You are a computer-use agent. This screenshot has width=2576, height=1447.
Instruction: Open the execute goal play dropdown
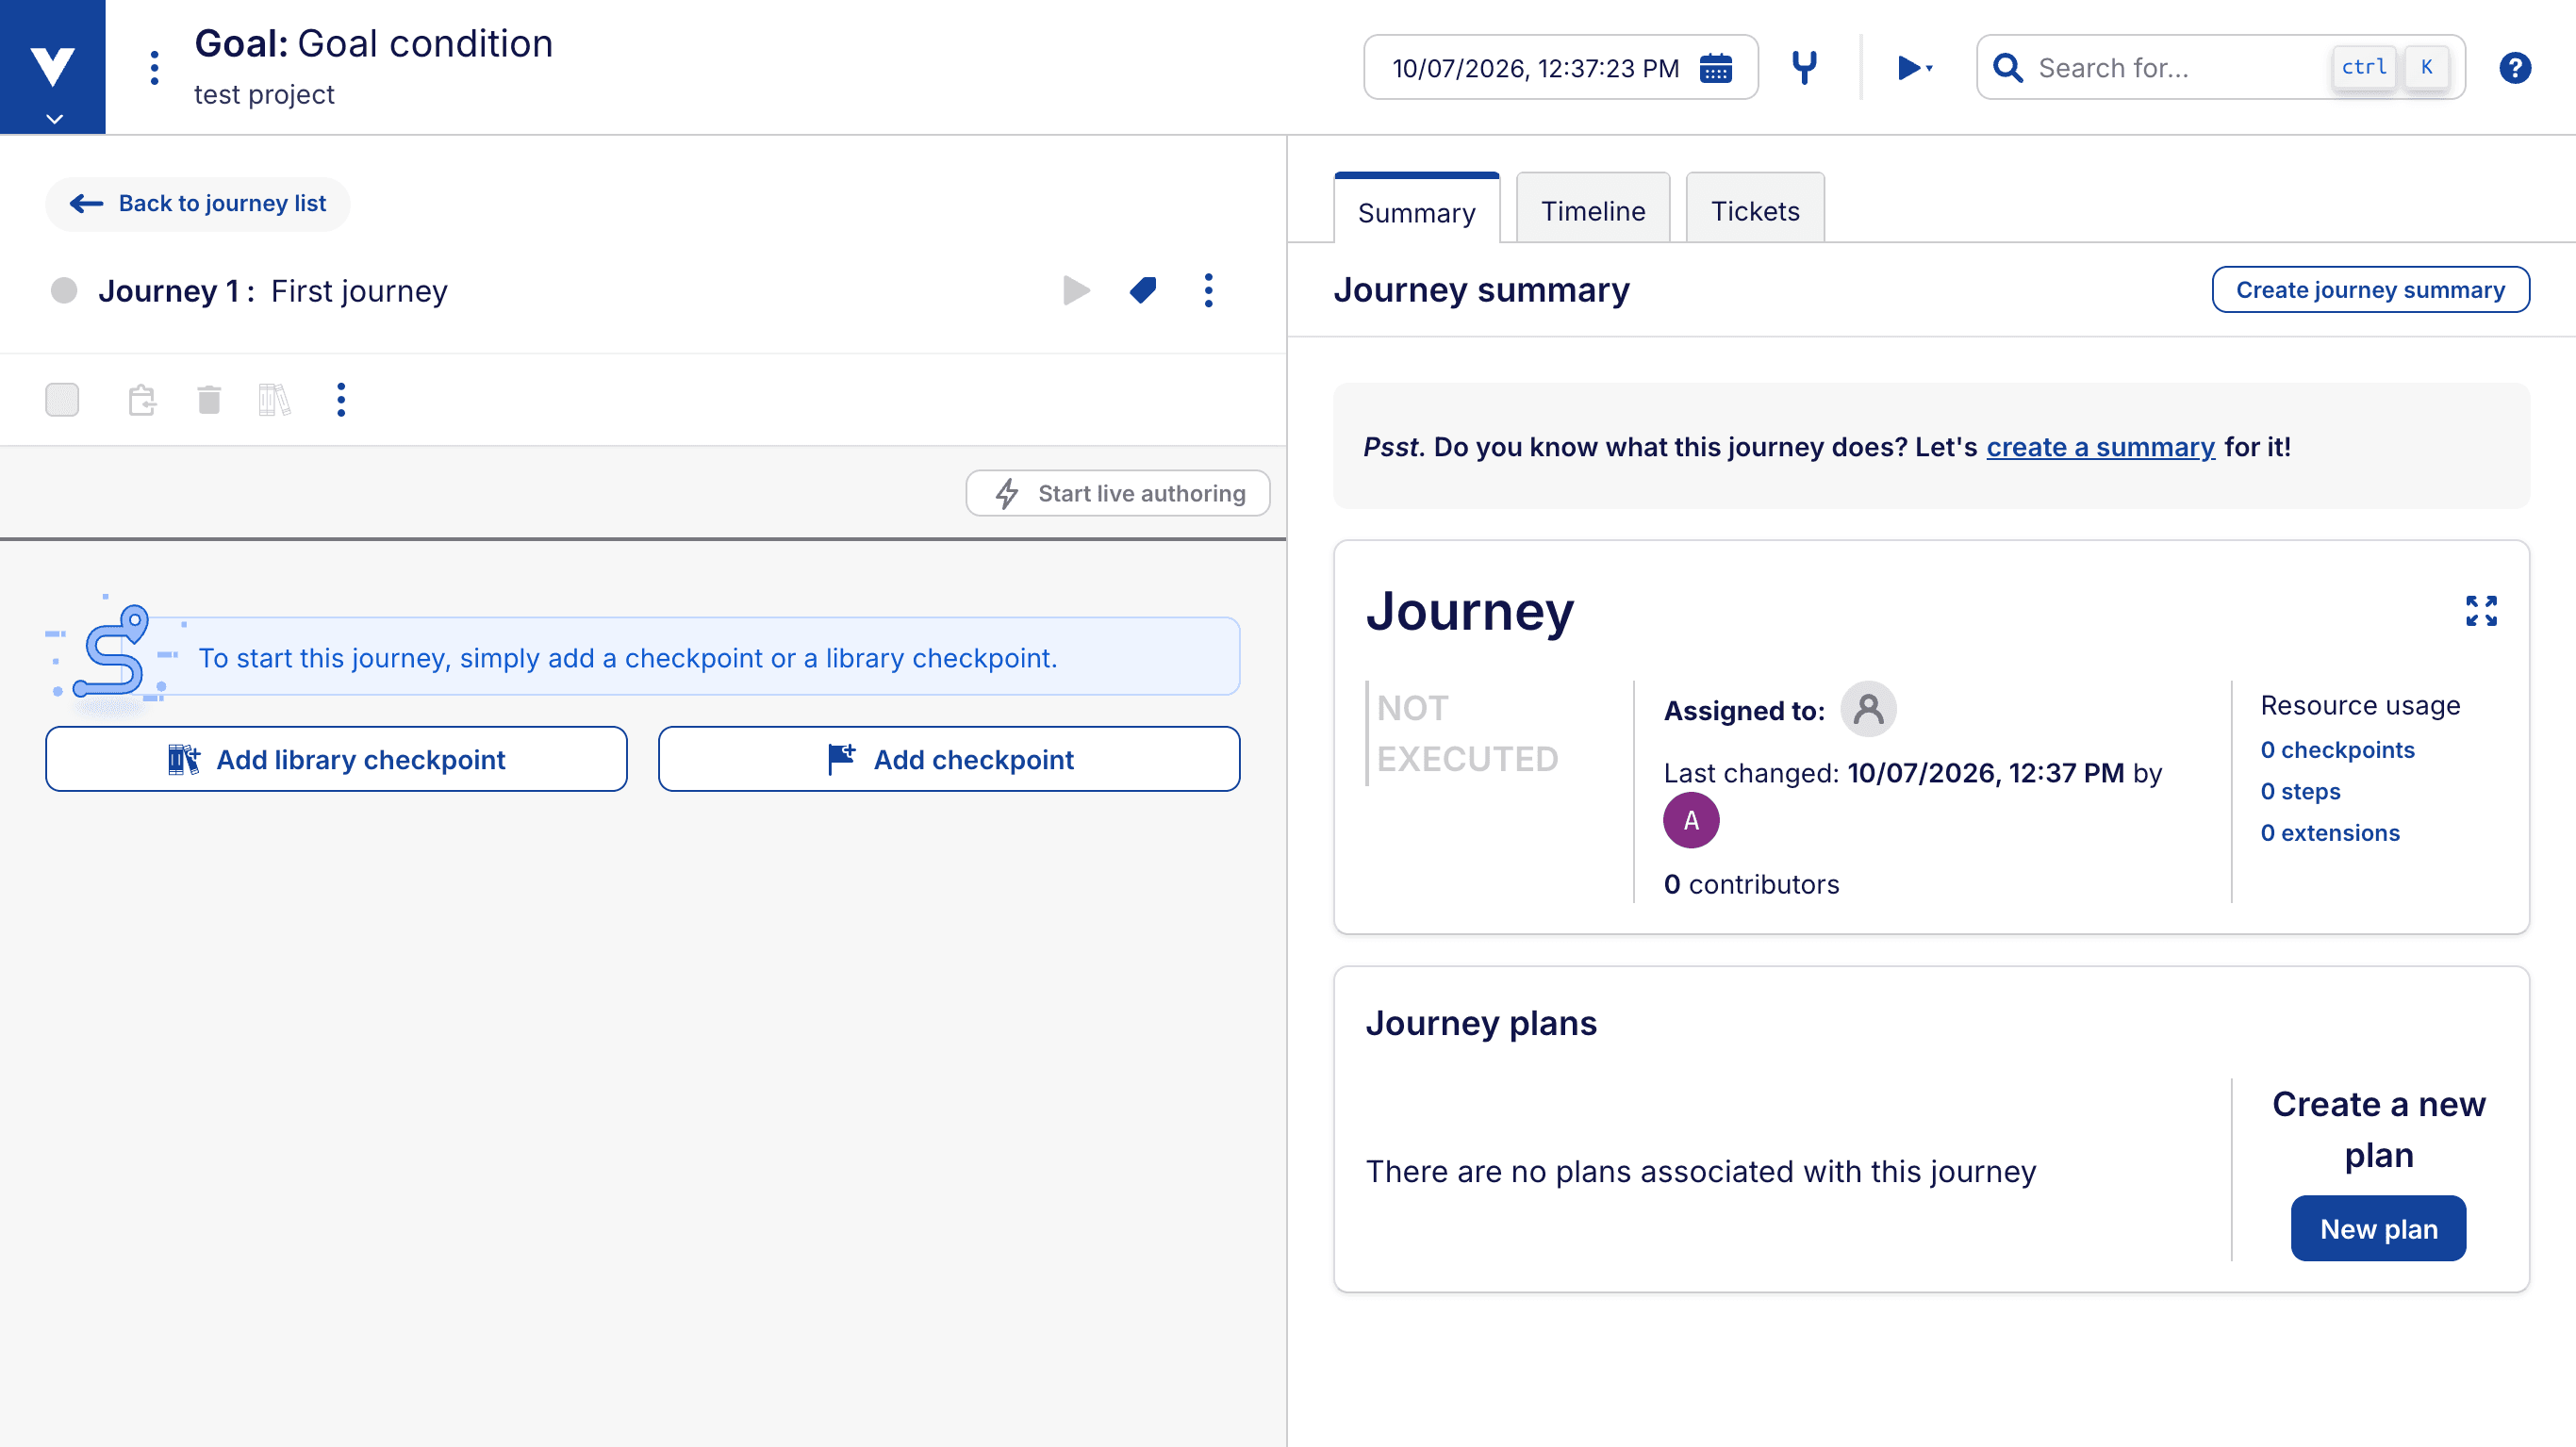[1914, 68]
